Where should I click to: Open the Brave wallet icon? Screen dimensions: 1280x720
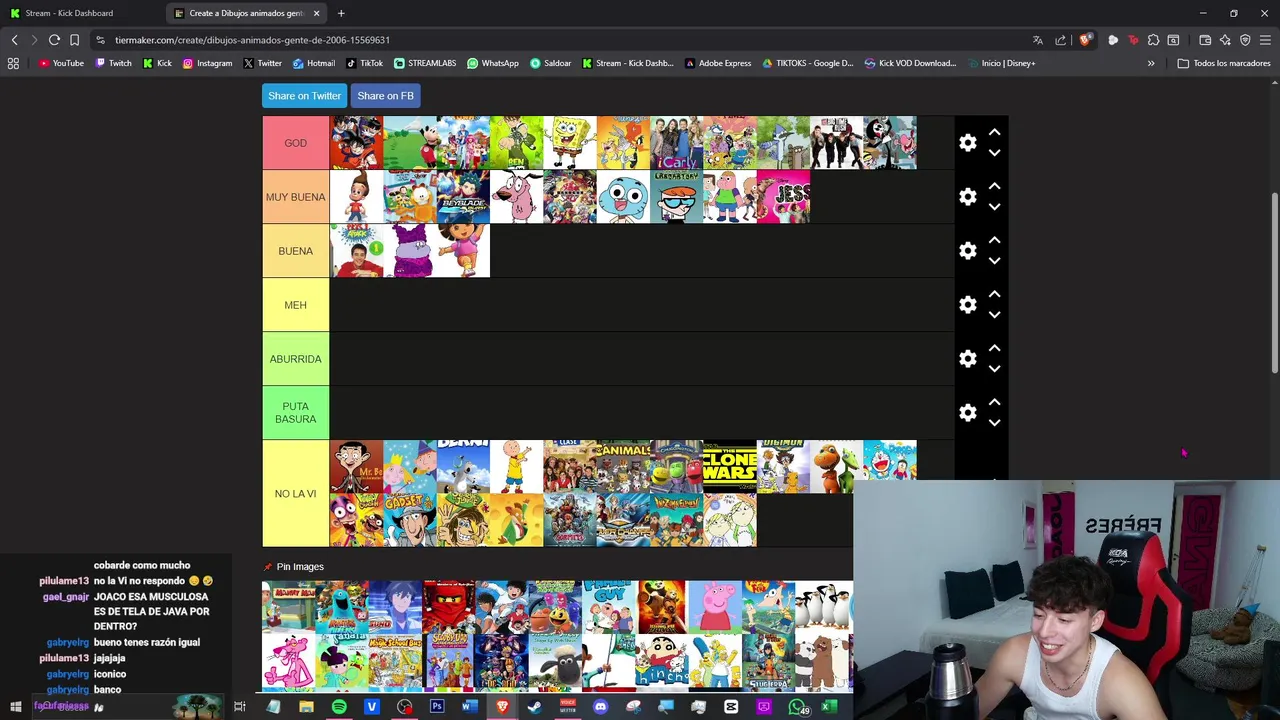click(x=1205, y=40)
